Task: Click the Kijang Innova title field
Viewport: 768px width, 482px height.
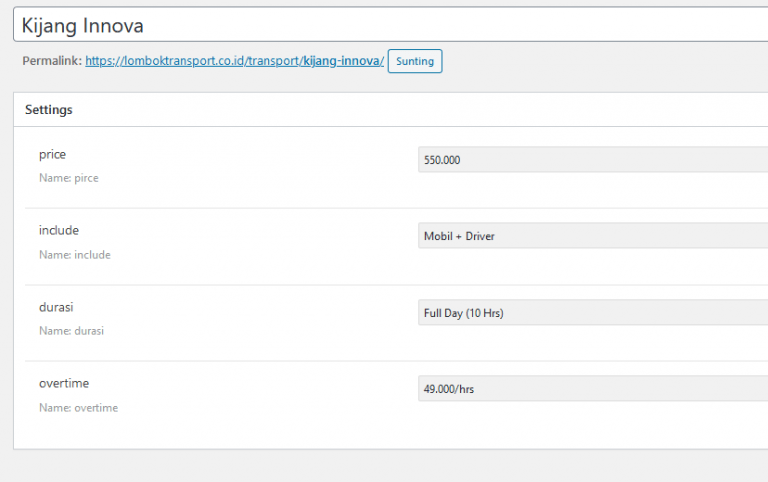Action: tap(390, 24)
